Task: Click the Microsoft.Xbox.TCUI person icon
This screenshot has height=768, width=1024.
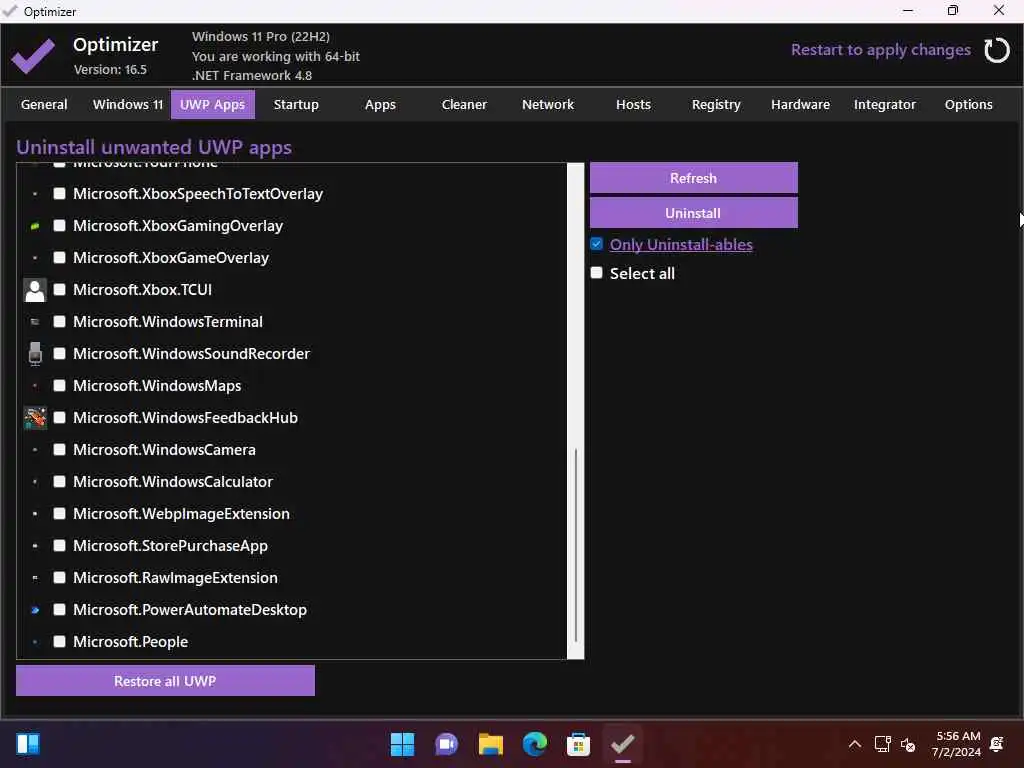Action: [x=35, y=290]
